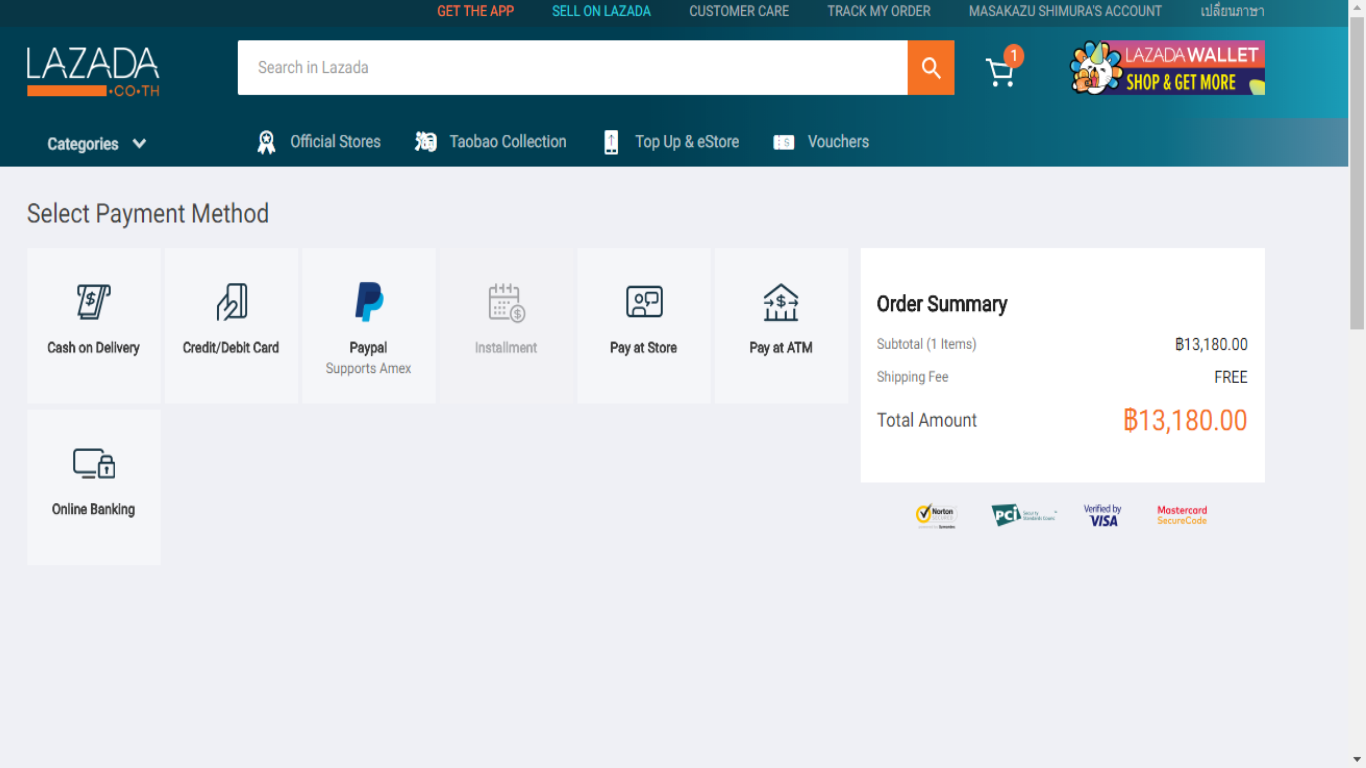Click the Credit/Debit Card label
1366x768 pixels.
pos(231,348)
